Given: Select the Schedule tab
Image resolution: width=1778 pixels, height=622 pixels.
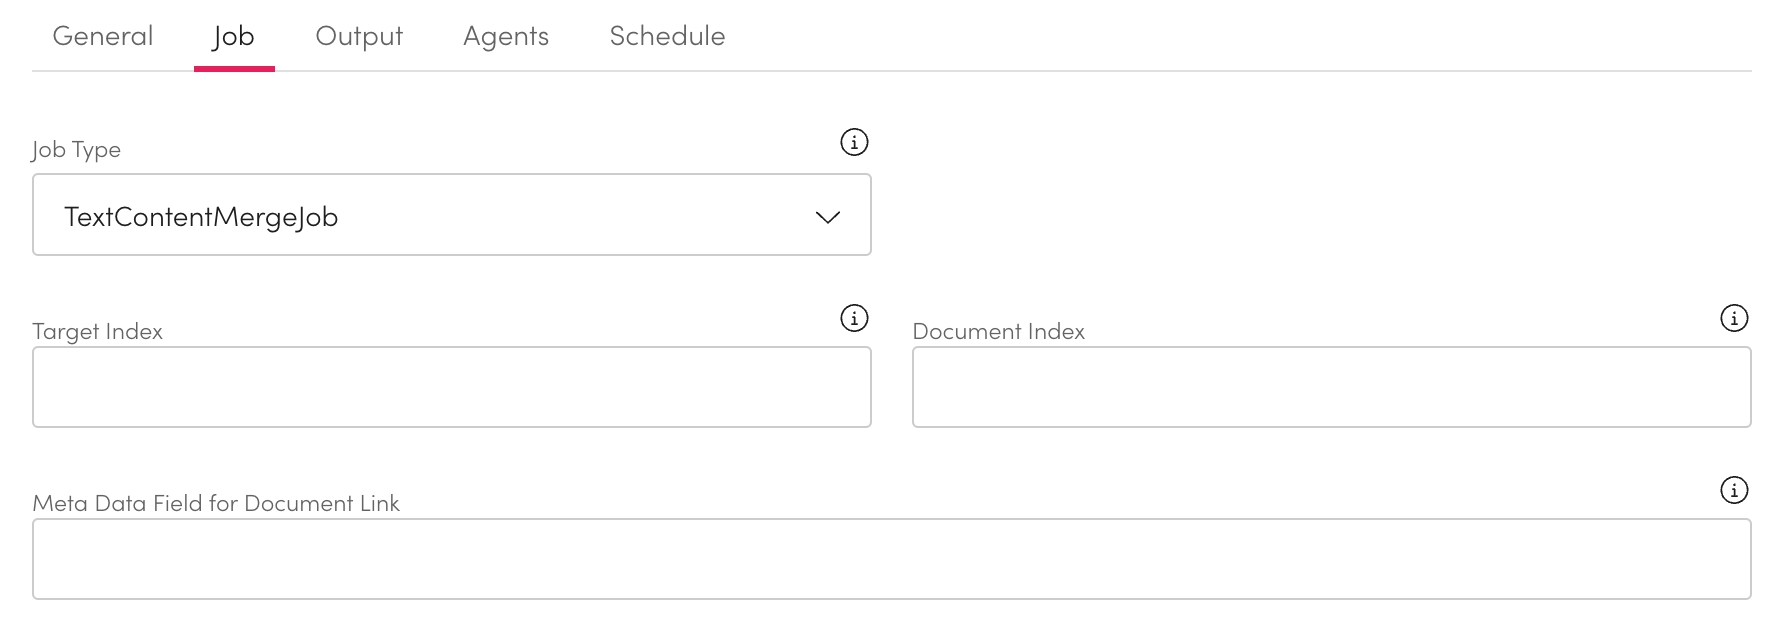Looking at the screenshot, I should (x=667, y=36).
